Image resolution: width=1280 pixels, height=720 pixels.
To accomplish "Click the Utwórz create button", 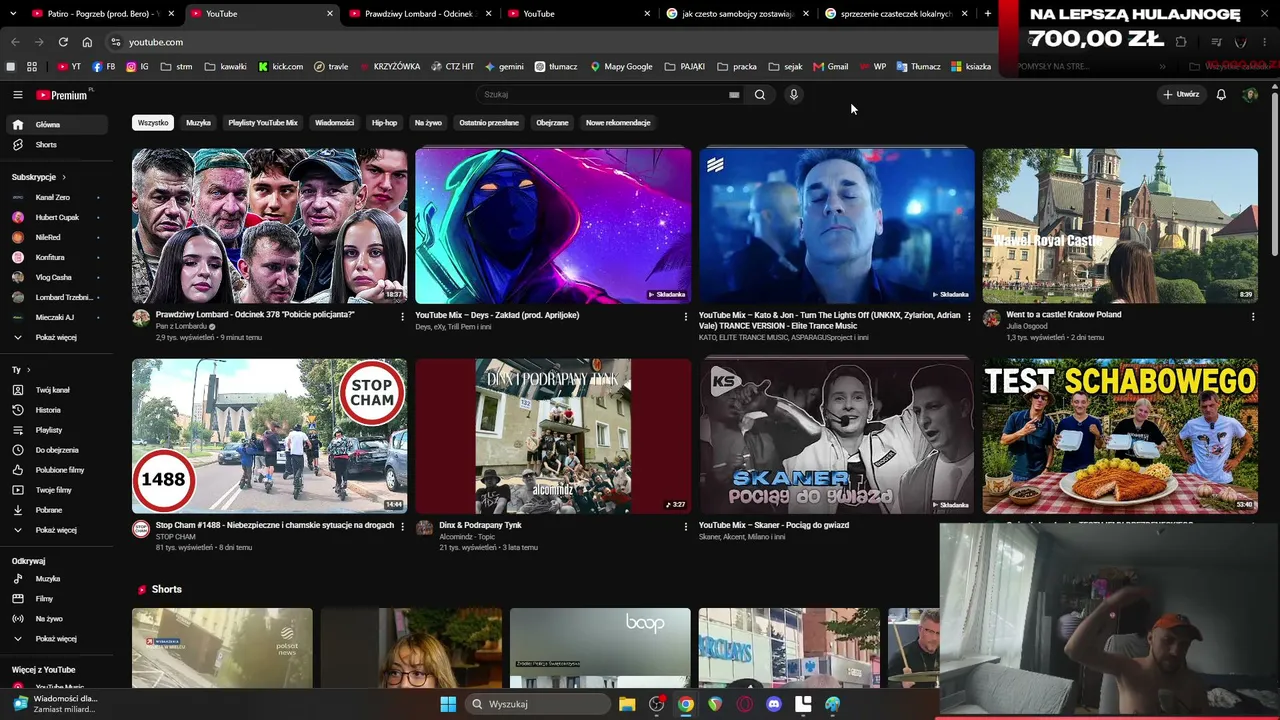I will click(x=1181, y=95).
